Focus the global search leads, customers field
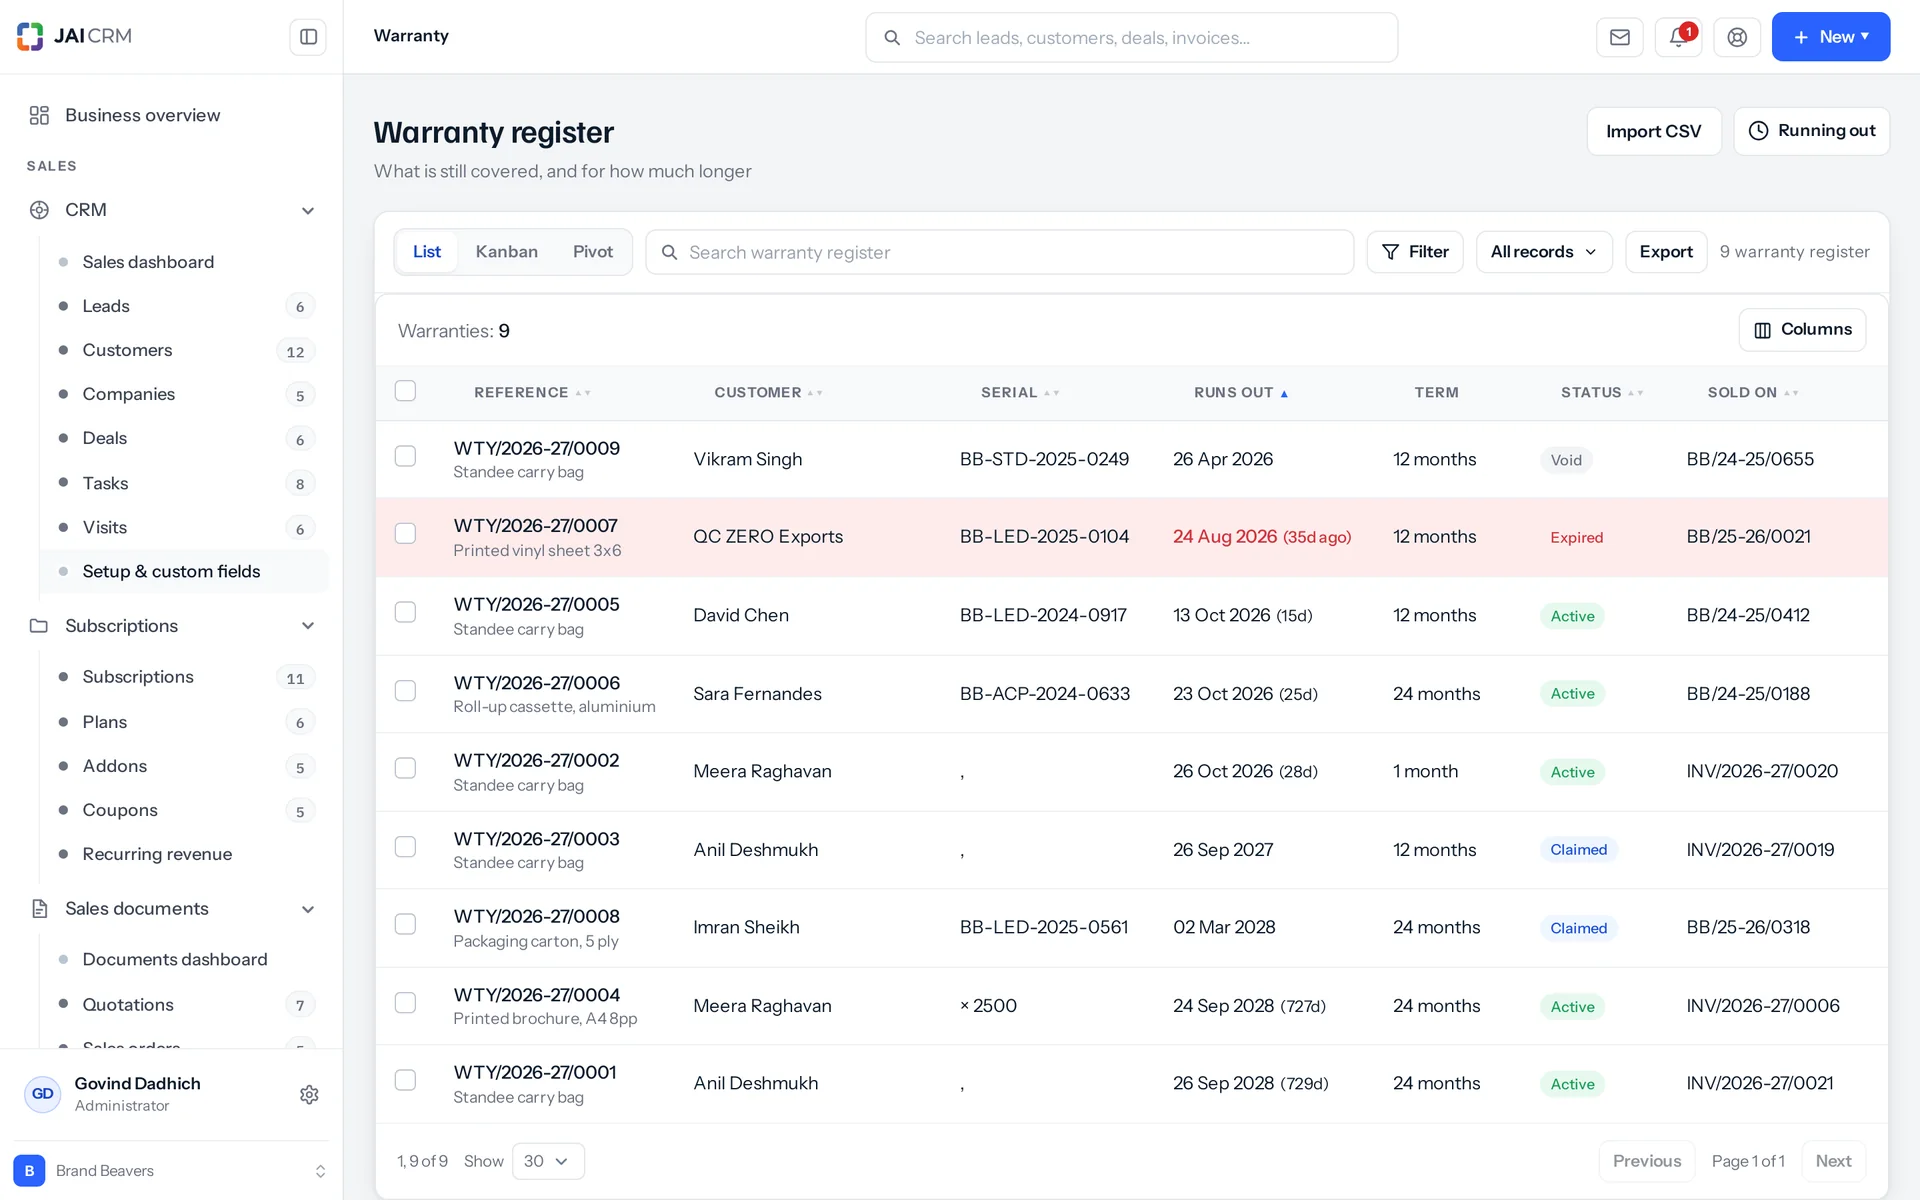 pyautogui.click(x=1131, y=38)
